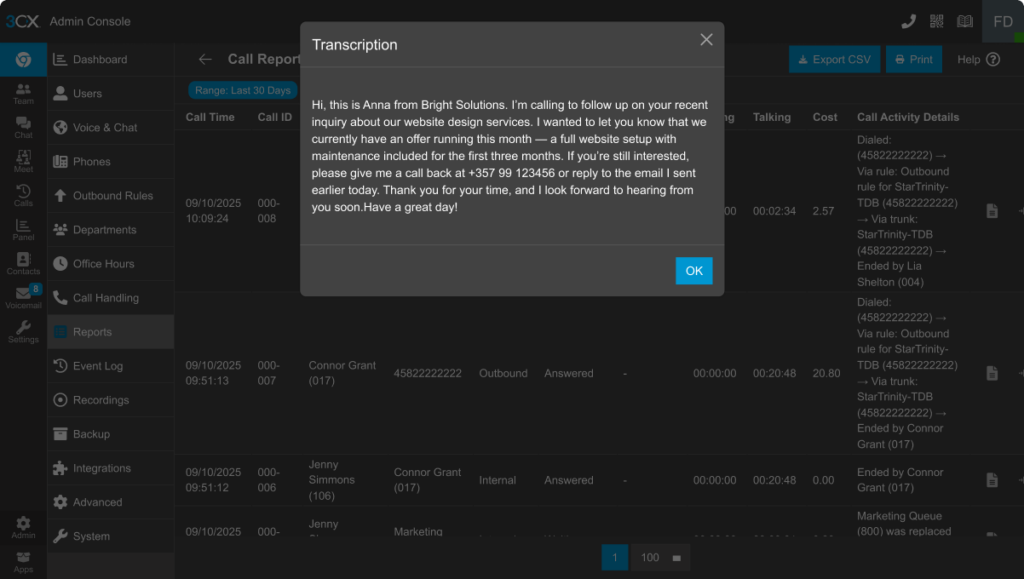Select Outbound Rules in the sidebar

(112, 196)
